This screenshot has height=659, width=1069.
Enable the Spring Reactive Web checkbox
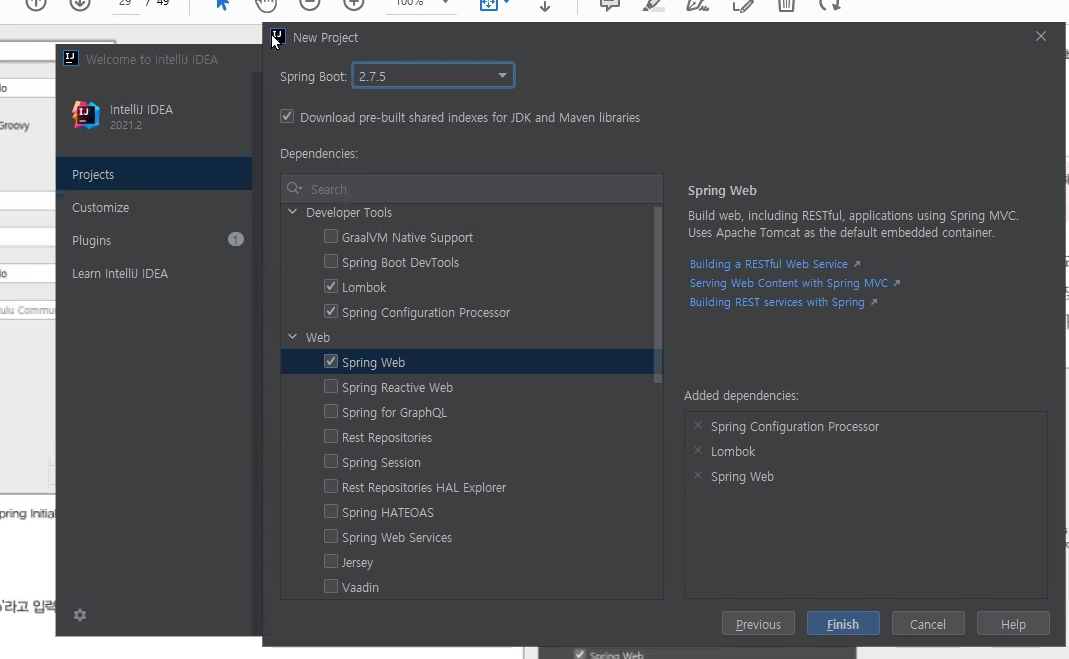[x=331, y=386]
